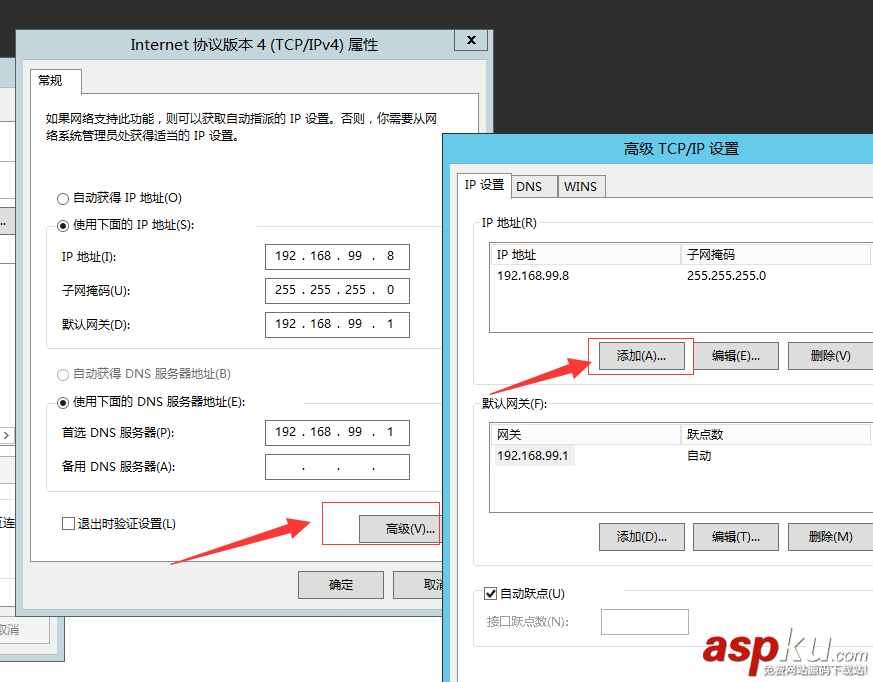
Task: Select the 常规 tab
Action: (x=55, y=81)
